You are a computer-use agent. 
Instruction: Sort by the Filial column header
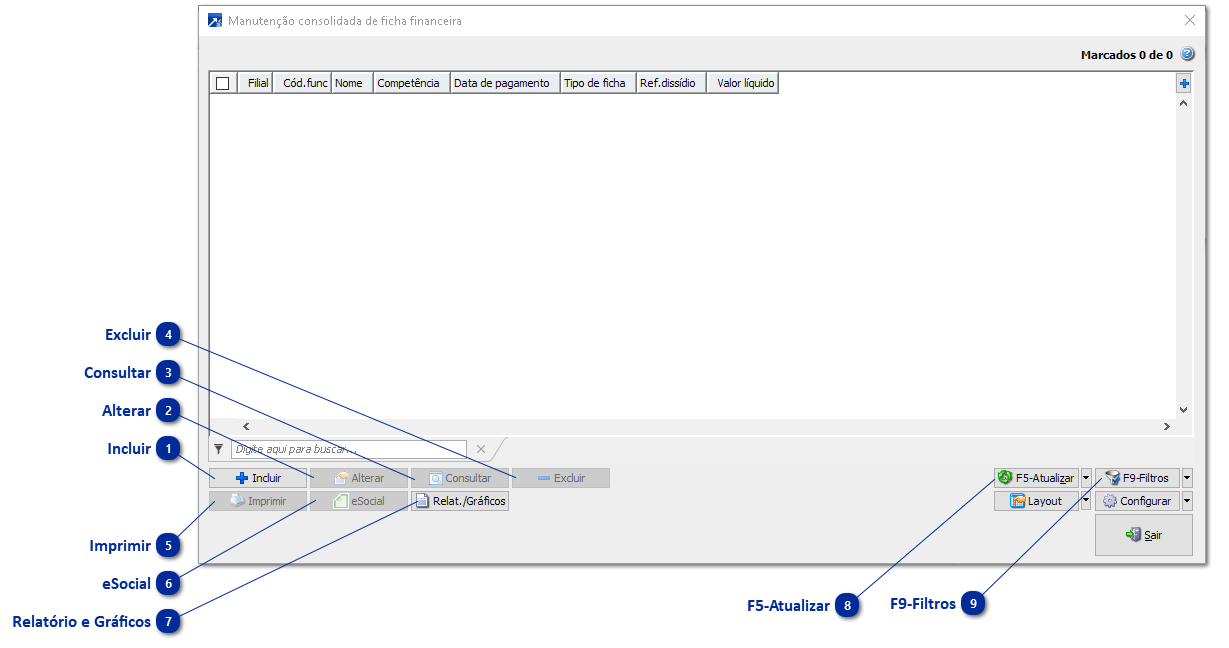coord(256,83)
